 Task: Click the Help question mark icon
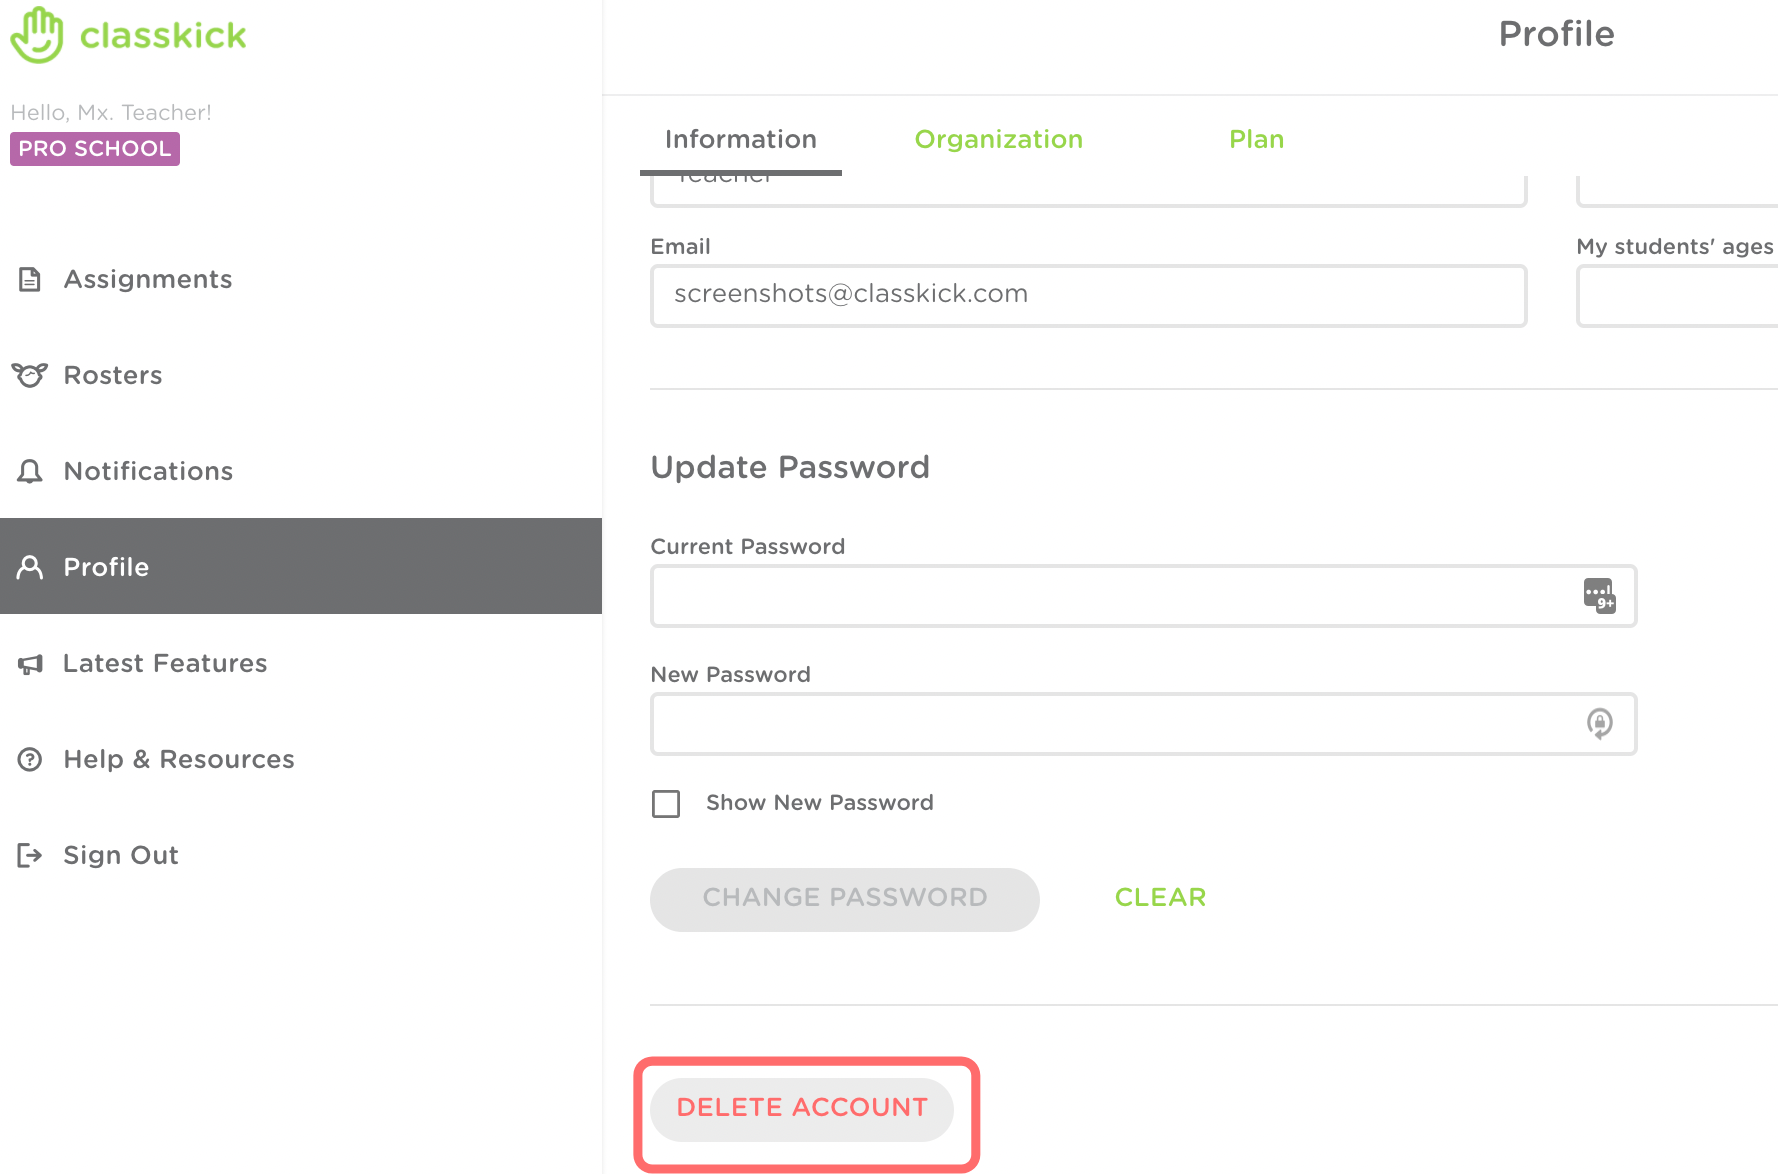click(30, 760)
